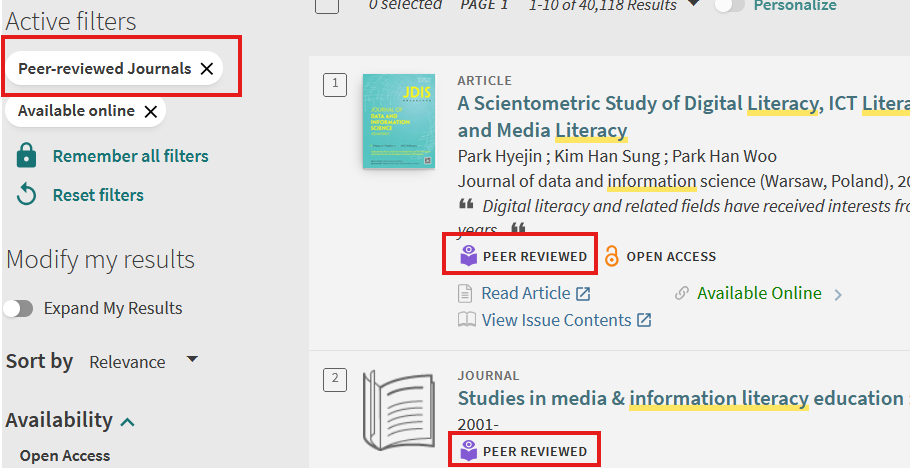Click the OPEN ACCESS label text
Image resolution: width=910 pixels, height=468 pixels.
click(671, 257)
